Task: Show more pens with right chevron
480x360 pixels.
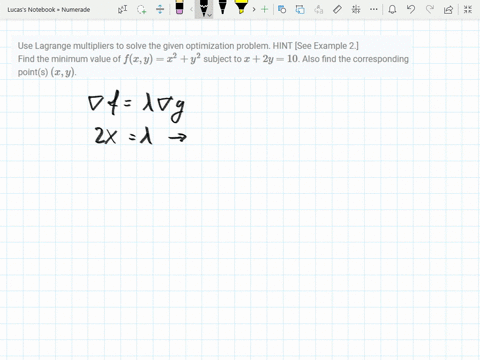Action: 254,9
